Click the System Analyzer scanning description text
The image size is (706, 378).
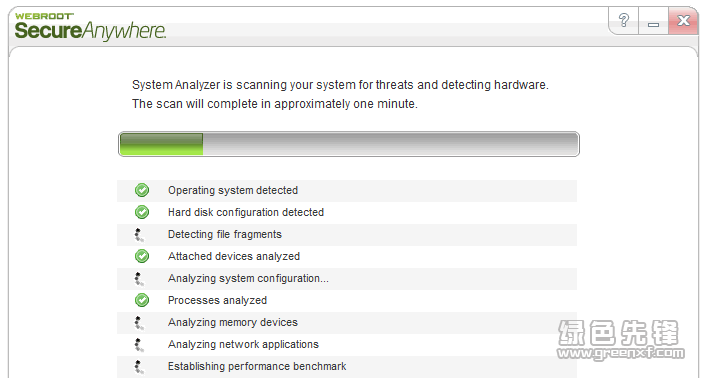[340, 94]
